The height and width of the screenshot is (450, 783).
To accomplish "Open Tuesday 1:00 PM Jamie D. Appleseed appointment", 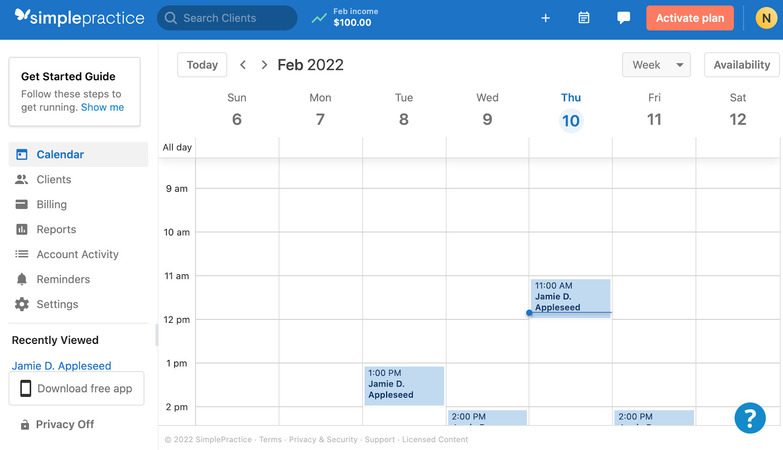I will coord(404,386).
